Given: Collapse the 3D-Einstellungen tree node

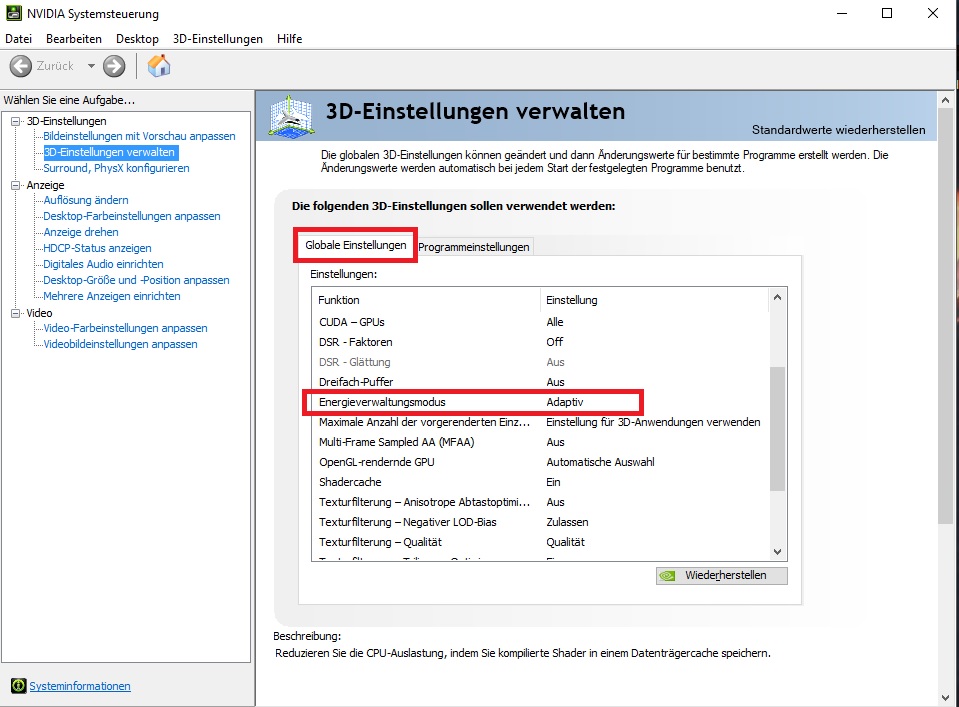Looking at the screenshot, I should pos(16,121).
